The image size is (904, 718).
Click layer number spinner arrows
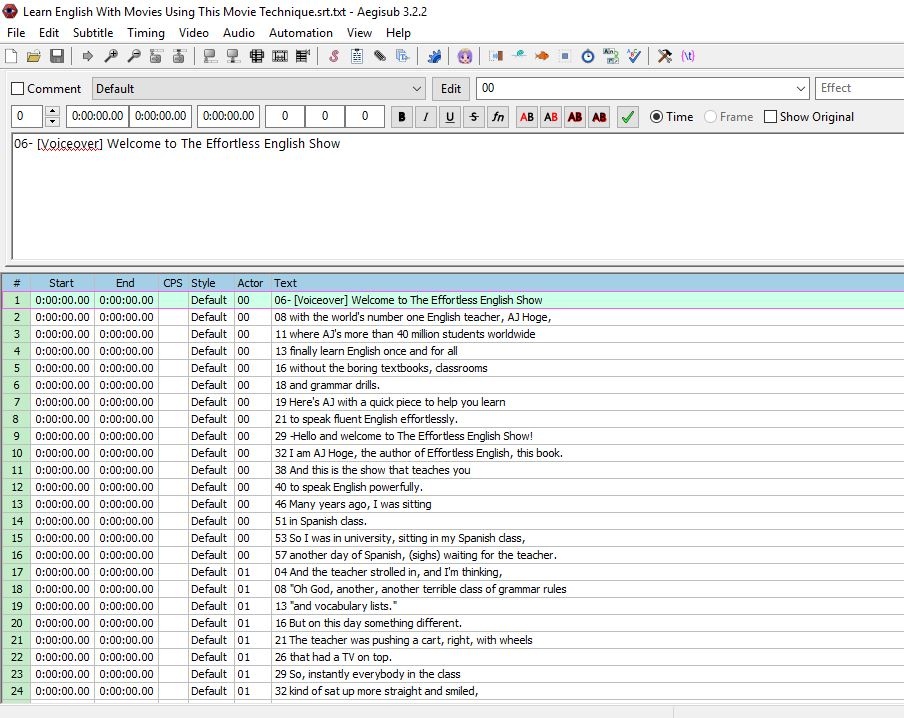(x=53, y=117)
